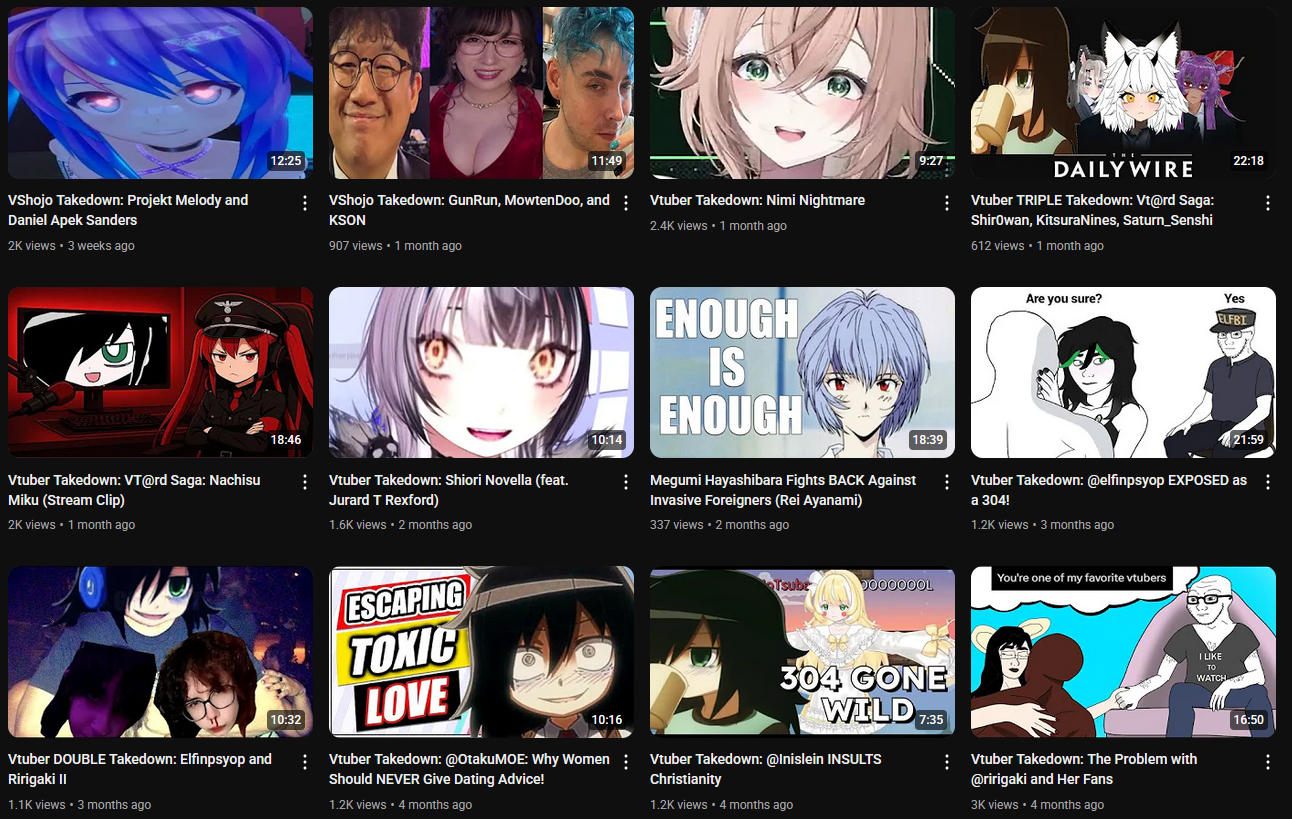The height and width of the screenshot is (819, 1292).
Task: Open title 'VShojo Takedown: Projekt Melody and Daniel Apek Sanders'
Action: pyautogui.click(x=128, y=210)
